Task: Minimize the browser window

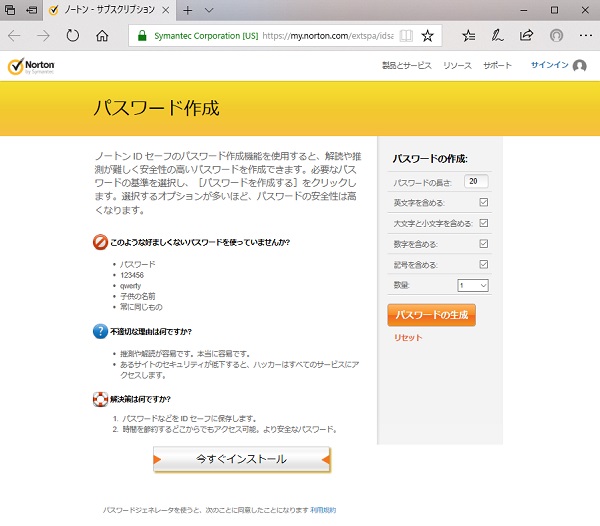Action: click(x=523, y=10)
